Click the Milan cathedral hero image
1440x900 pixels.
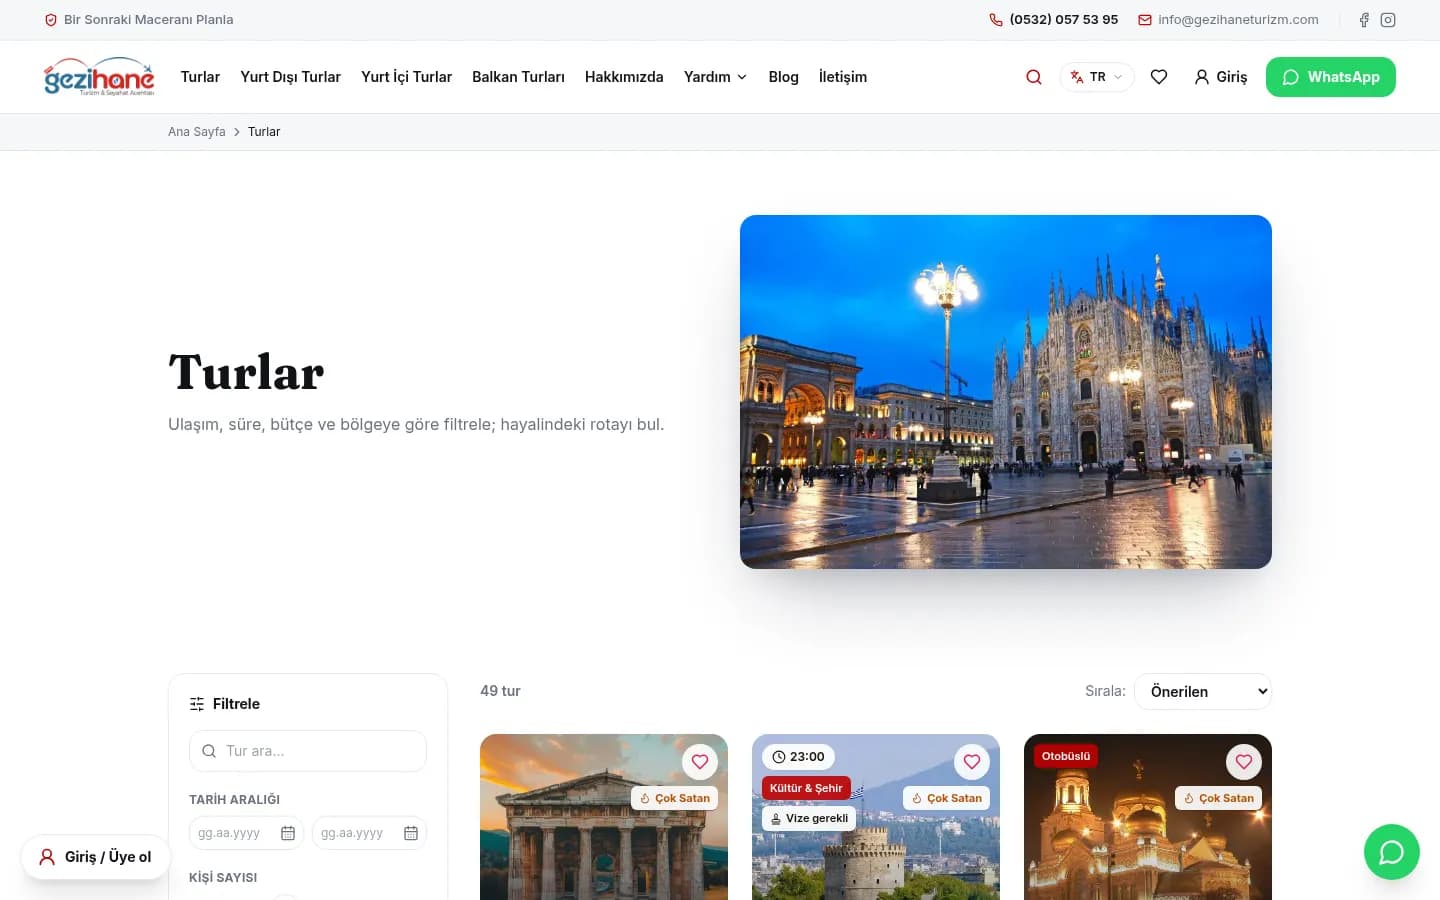[x=1006, y=392]
